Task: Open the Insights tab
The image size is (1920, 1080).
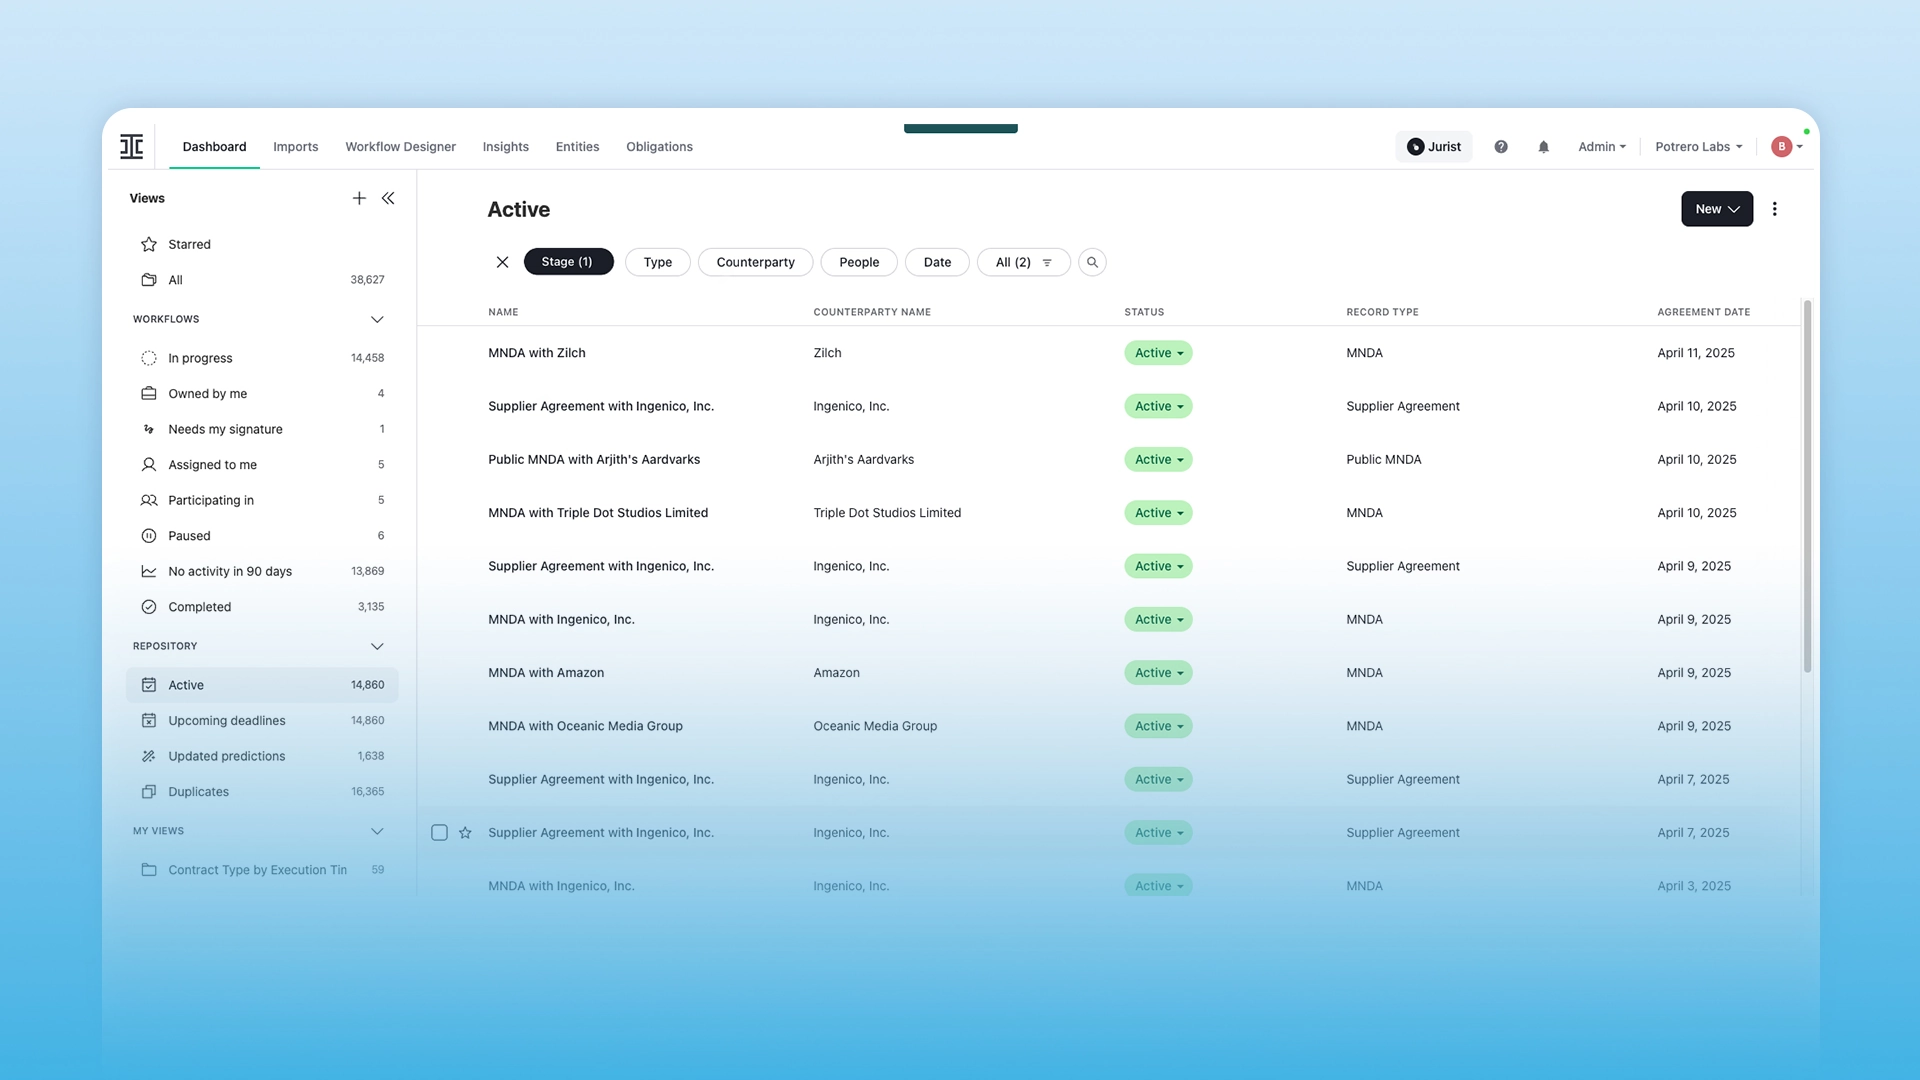Action: pyautogui.click(x=505, y=146)
